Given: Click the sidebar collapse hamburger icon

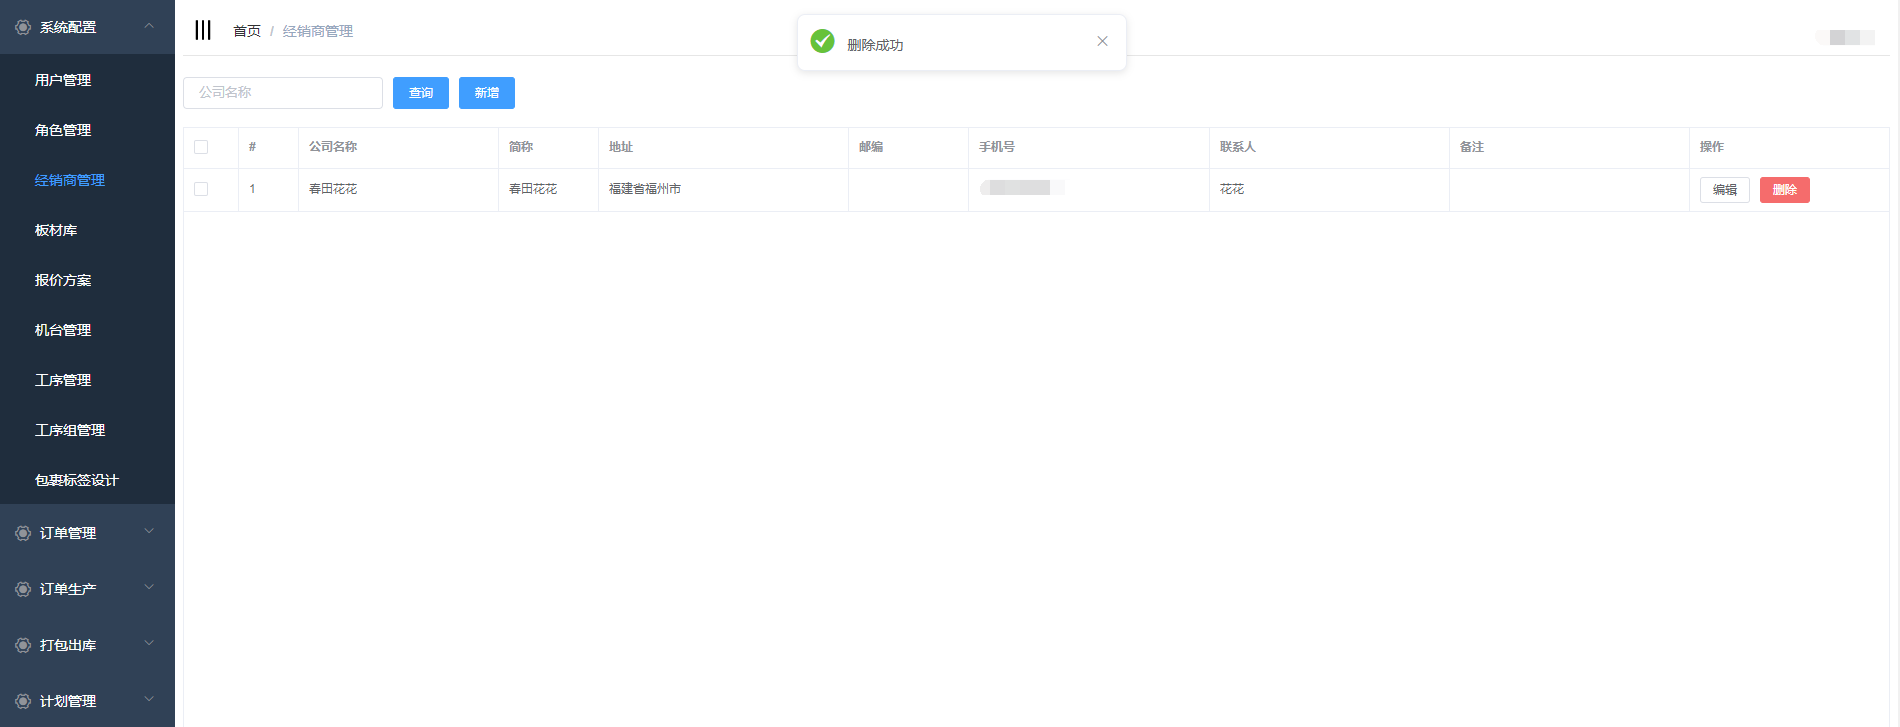Looking at the screenshot, I should tap(203, 30).
